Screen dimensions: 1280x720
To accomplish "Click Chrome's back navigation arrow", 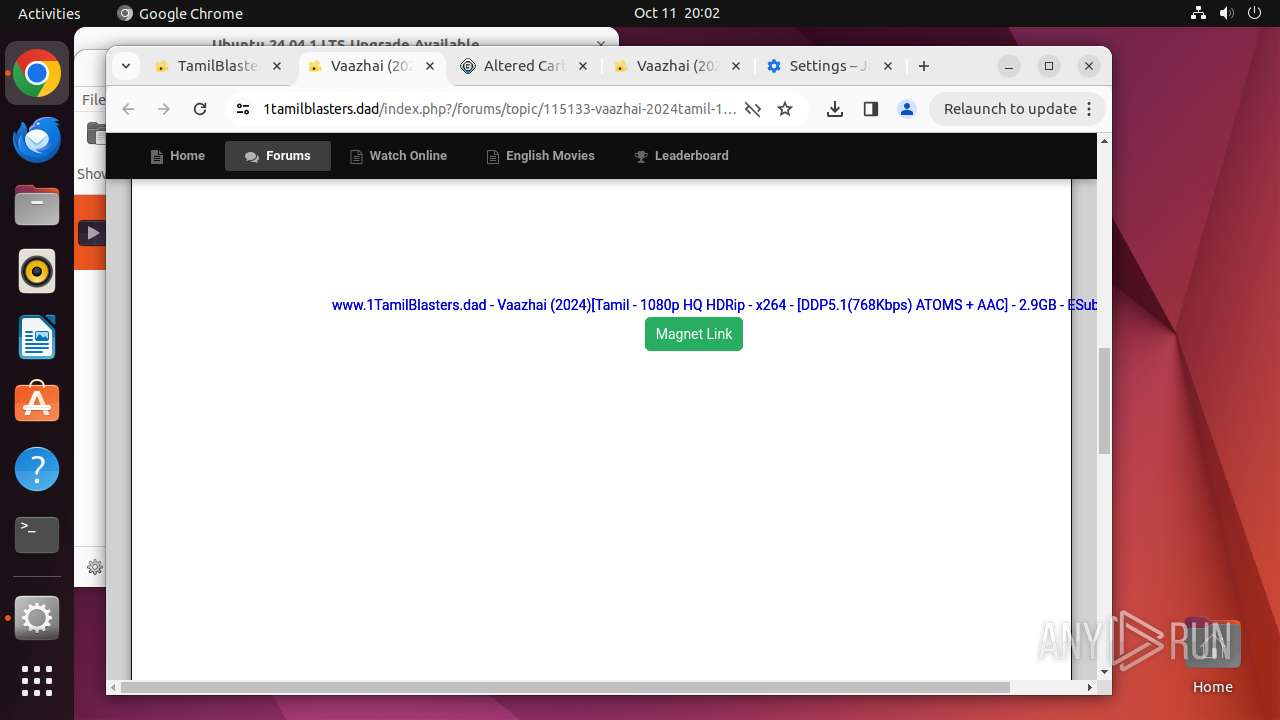I will coord(128,109).
